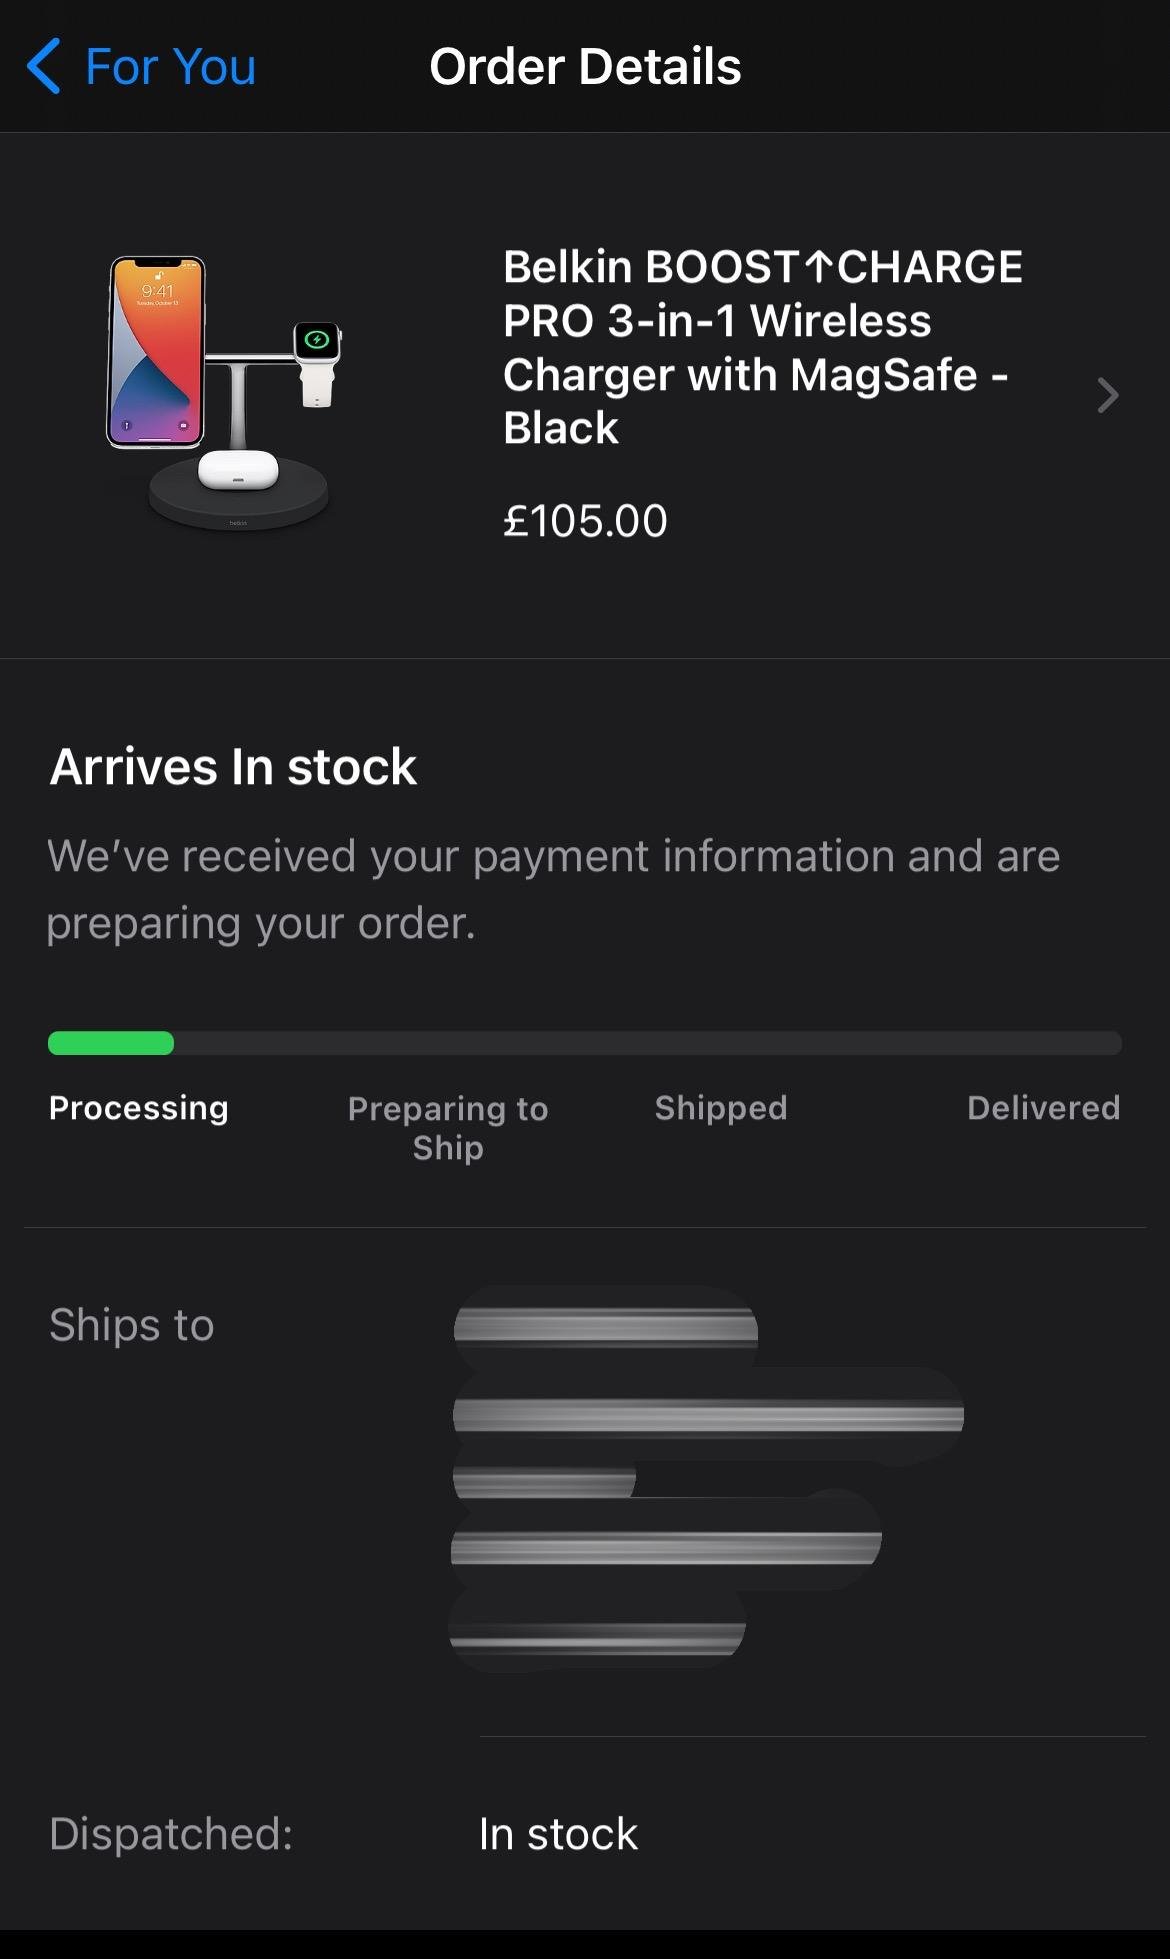Select the Processing stage label
The height and width of the screenshot is (1959, 1170).
point(139,1108)
